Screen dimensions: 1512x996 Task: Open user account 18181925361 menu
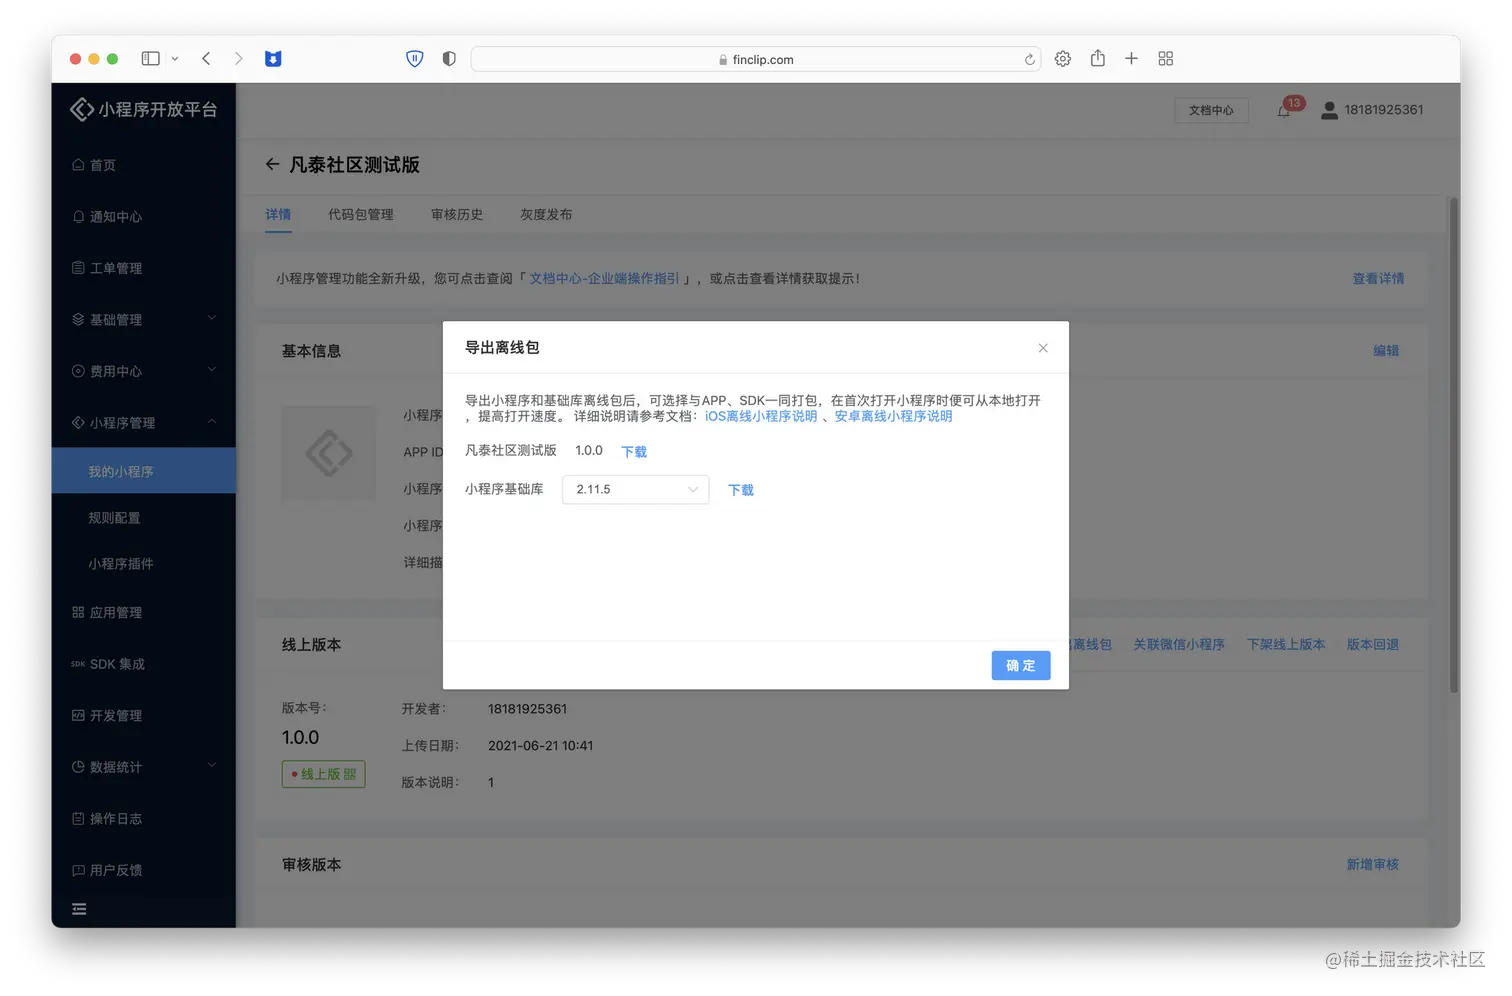pyautogui.click(x=1372, y=110)
